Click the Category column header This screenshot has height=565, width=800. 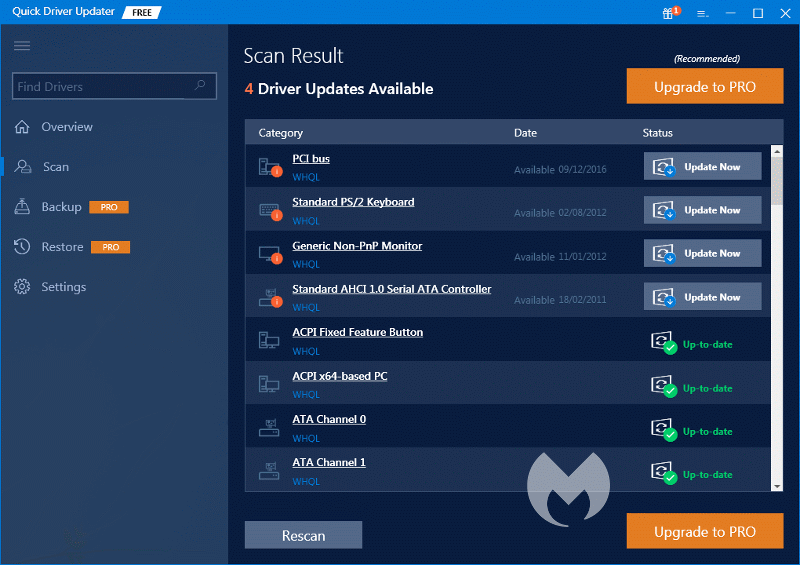[x=281, y=133]
